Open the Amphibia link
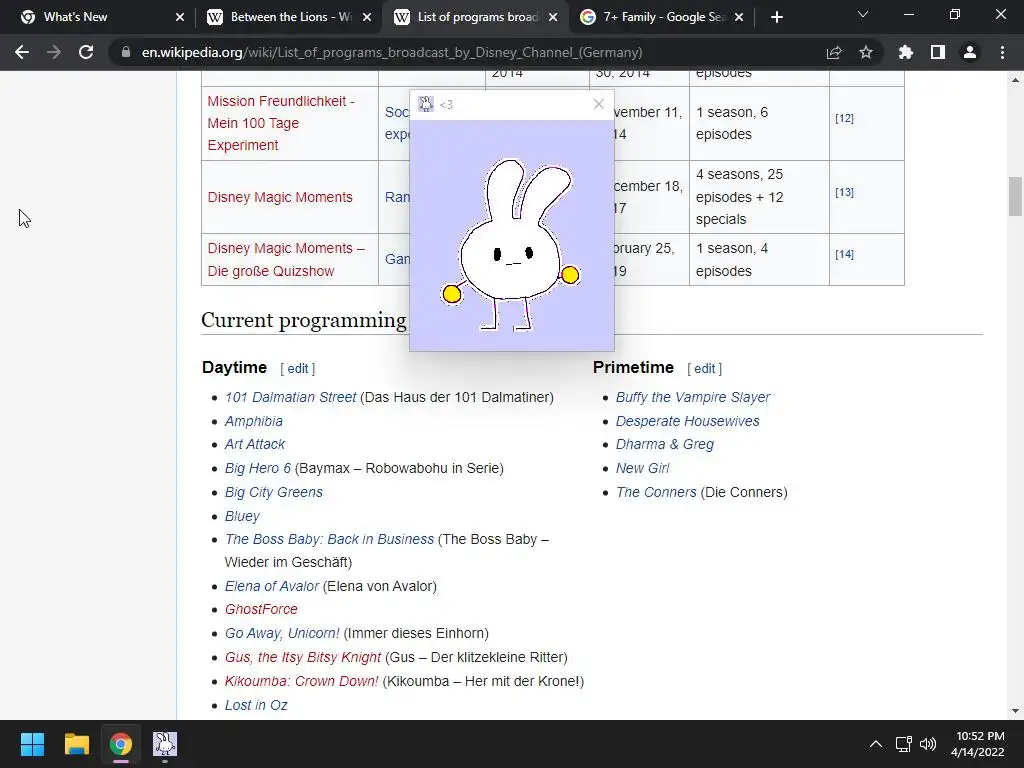 coord(253,421)
